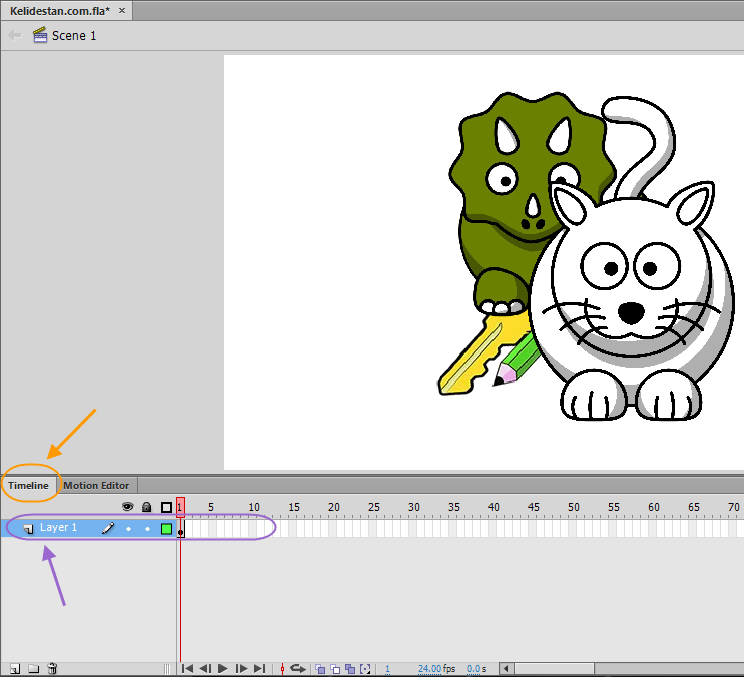Image resolution: width=744 pixels, height=677 pixels.
Task: Go to last frame
Action: coord(259,668)
